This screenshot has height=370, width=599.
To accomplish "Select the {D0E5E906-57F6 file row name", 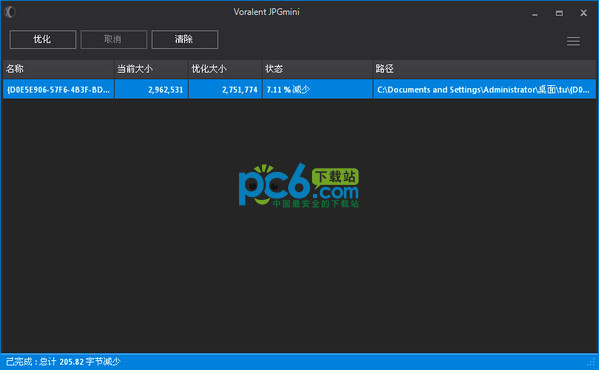I will click(58, 89).
